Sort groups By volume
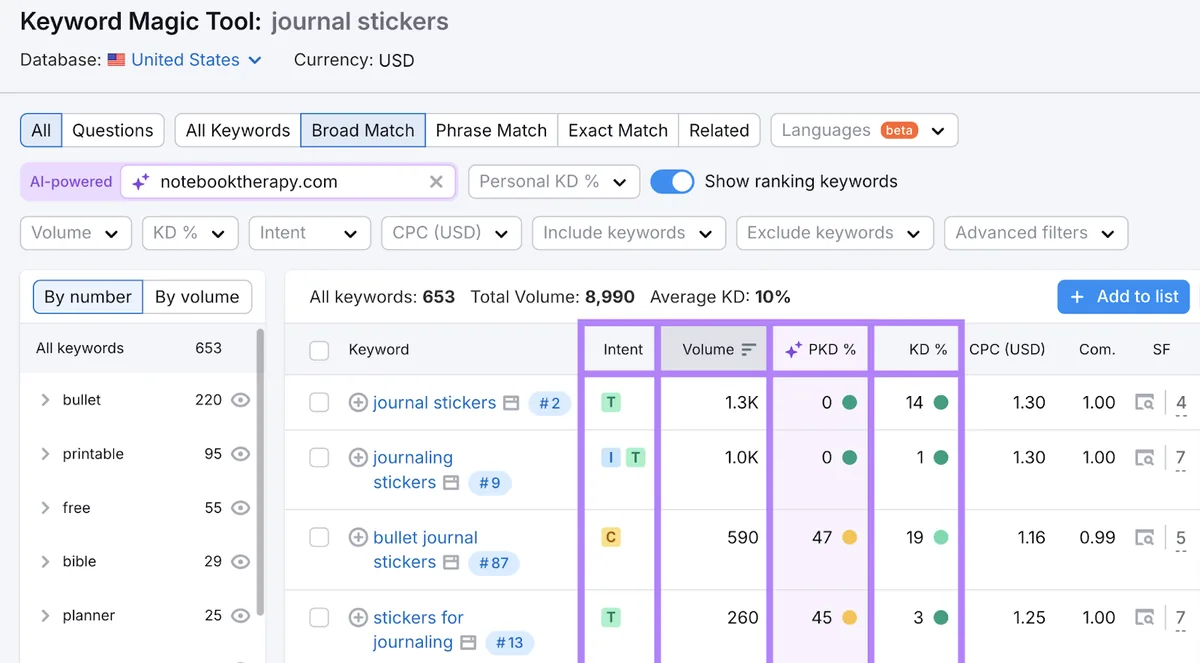 tap(197, 297)
